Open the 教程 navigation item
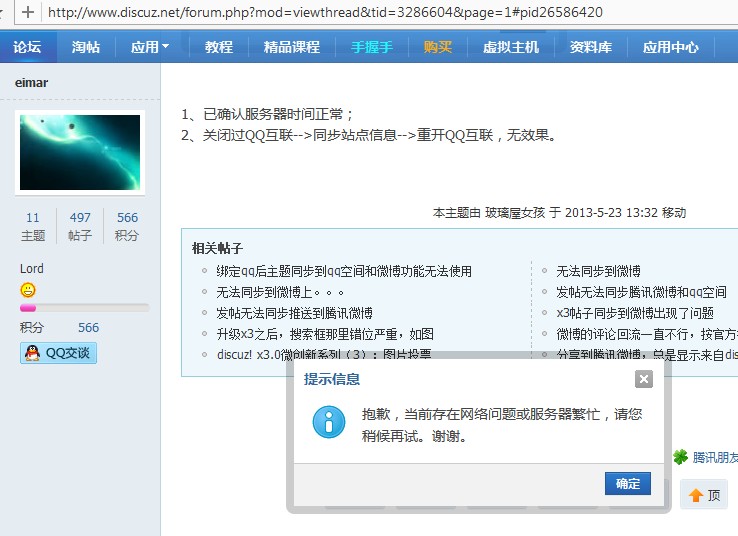Viewport: 738px width, 536px height. [219, 47]
